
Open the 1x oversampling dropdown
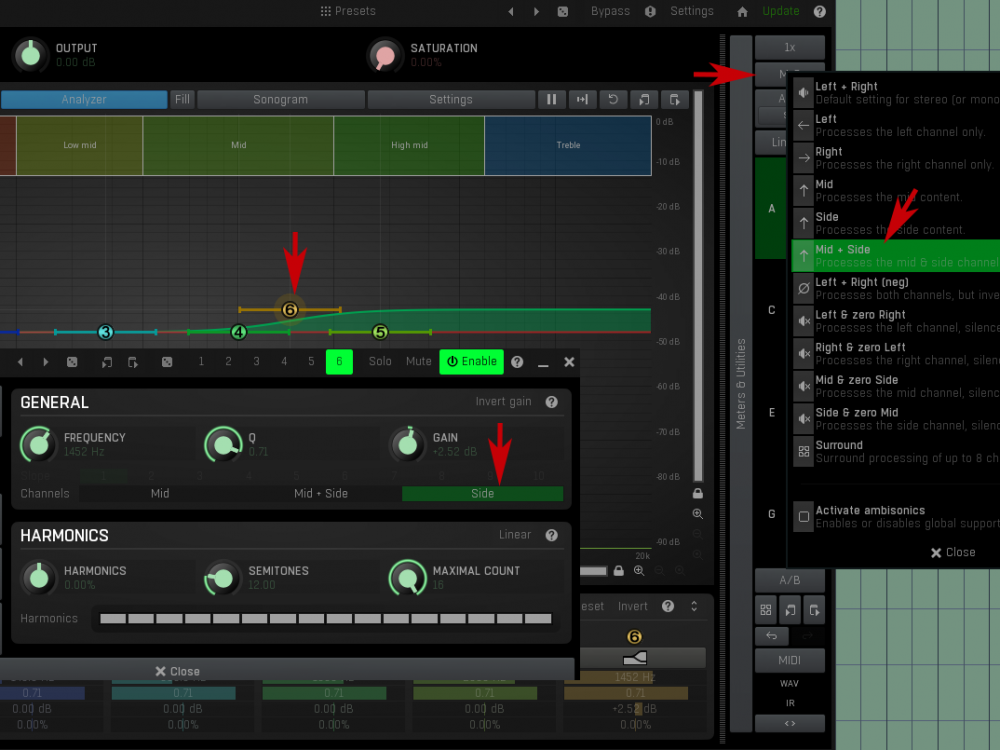pyautogui.click(x=790, y=47)
